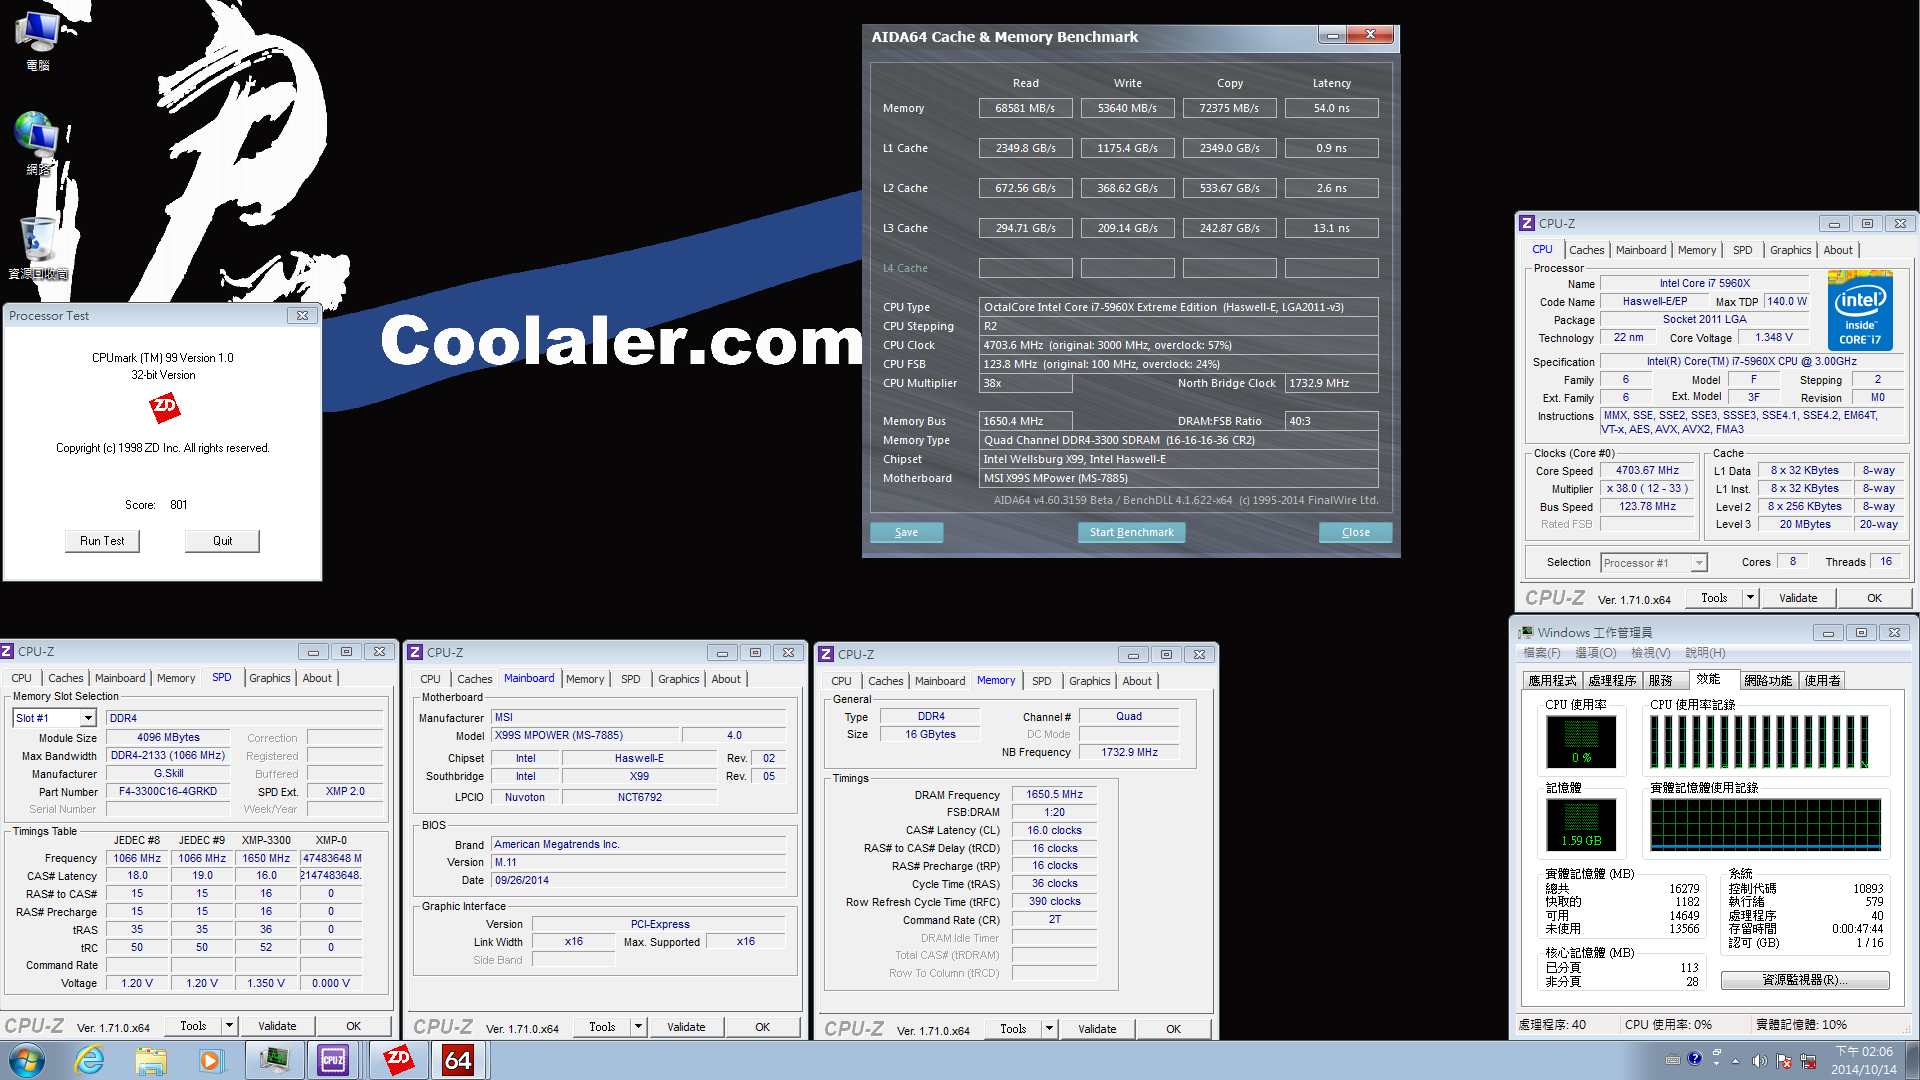Open Tools dropdown arrow in the CPU-Z CPU window
1920x1080 pixels.
pyautogui.click(x=1750, y=598)
